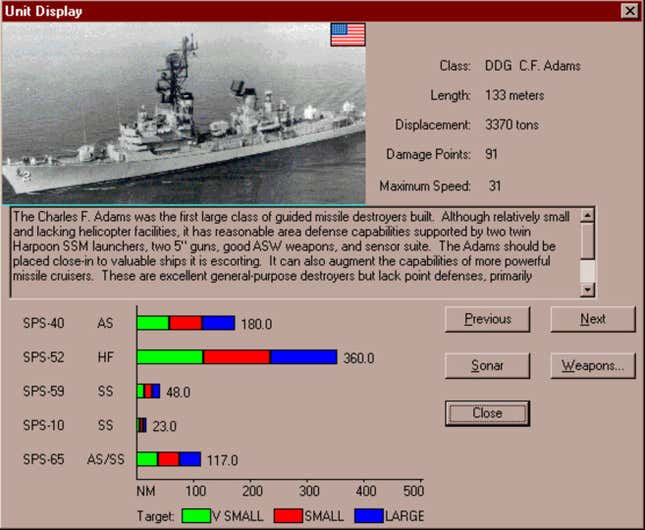The width and height of the screenshot is (645, 530).
Task: Click the displacement value 3370 tons
Action: click(x=512, y=125)
